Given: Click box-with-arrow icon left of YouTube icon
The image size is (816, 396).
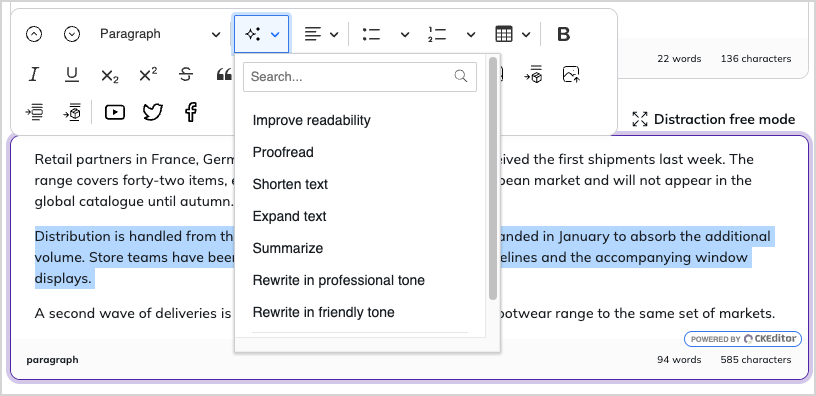Looking at the screenshot, I should coord(72,112).
